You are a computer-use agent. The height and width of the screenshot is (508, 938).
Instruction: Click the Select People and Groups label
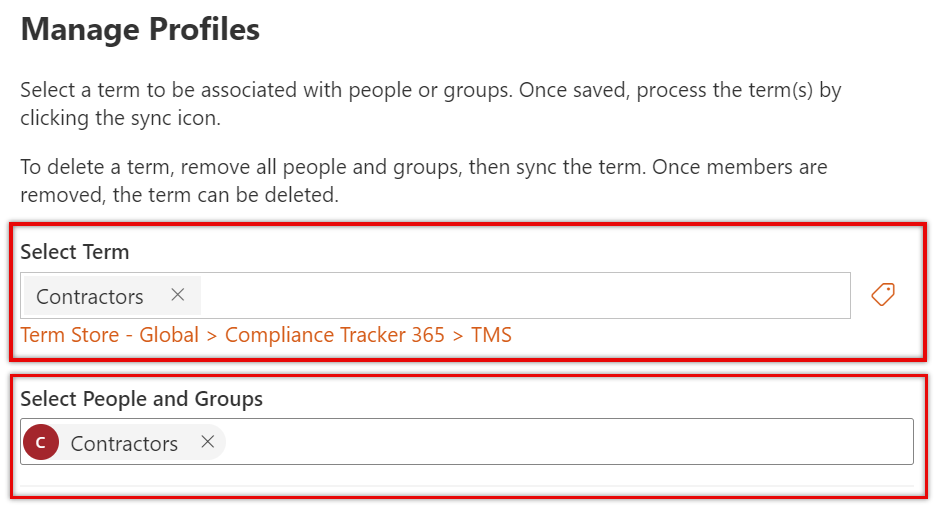pyautogui.click(x=142, y=399)
